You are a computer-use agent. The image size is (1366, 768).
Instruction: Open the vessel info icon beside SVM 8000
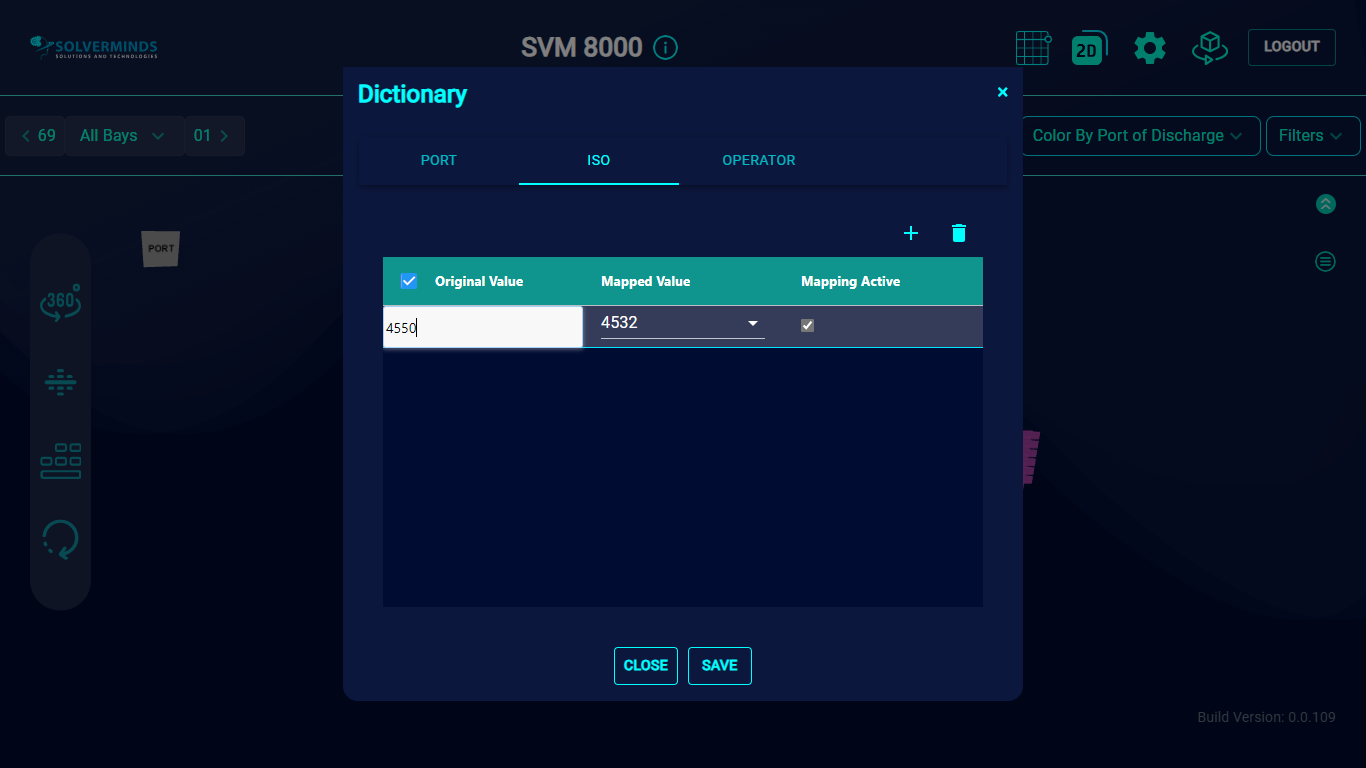coord(665,47)
